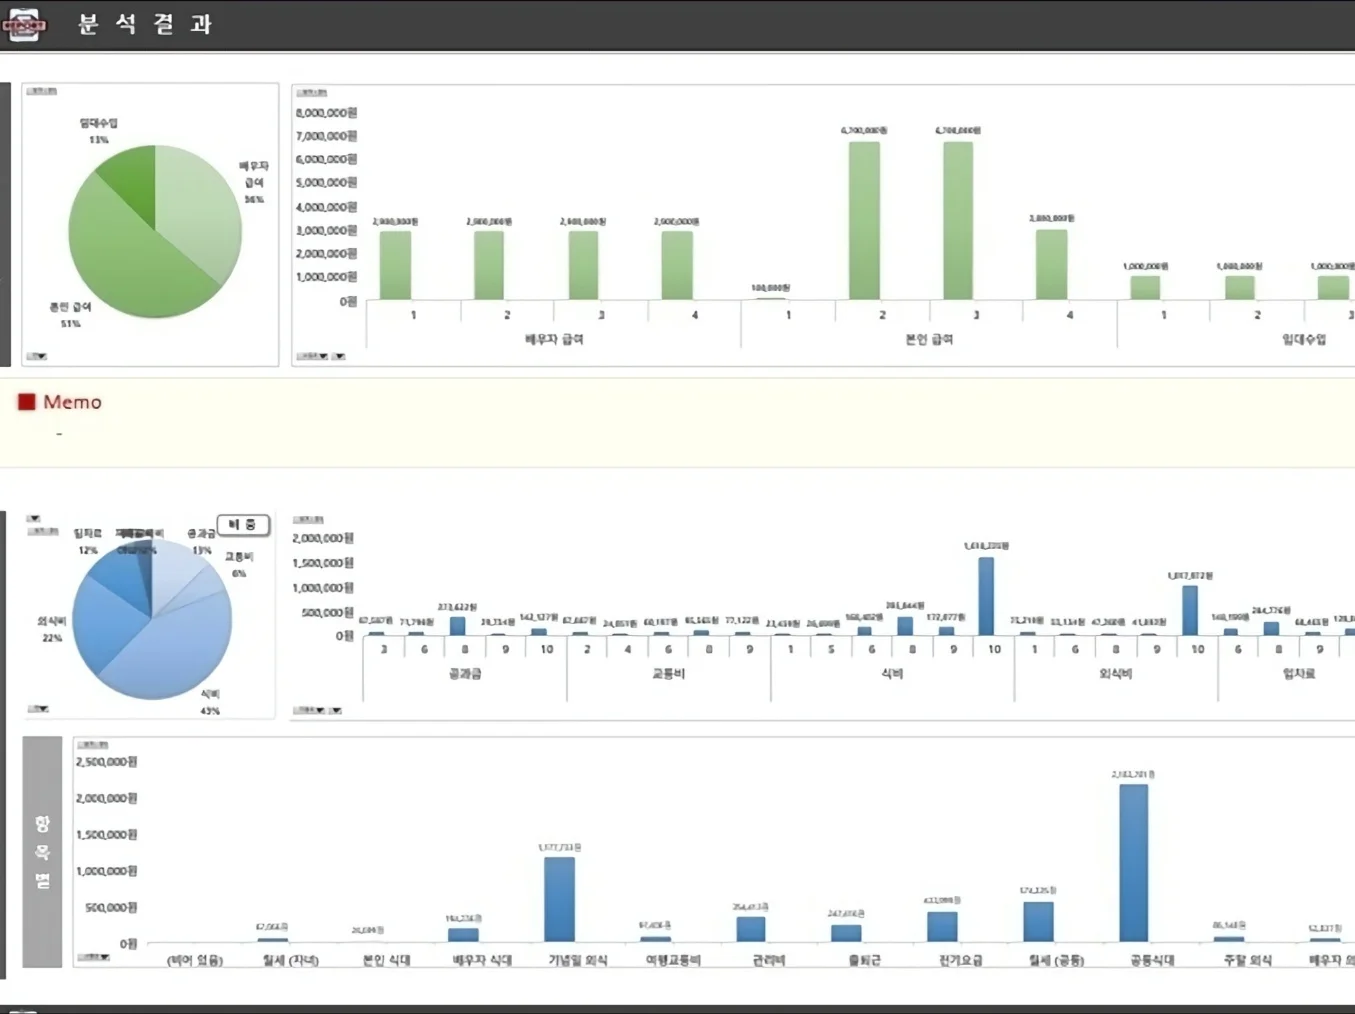This screenshot has height=1014, width=1355.
Task: Click the 전기요금 bar in item chart
Action: [942, 926]
